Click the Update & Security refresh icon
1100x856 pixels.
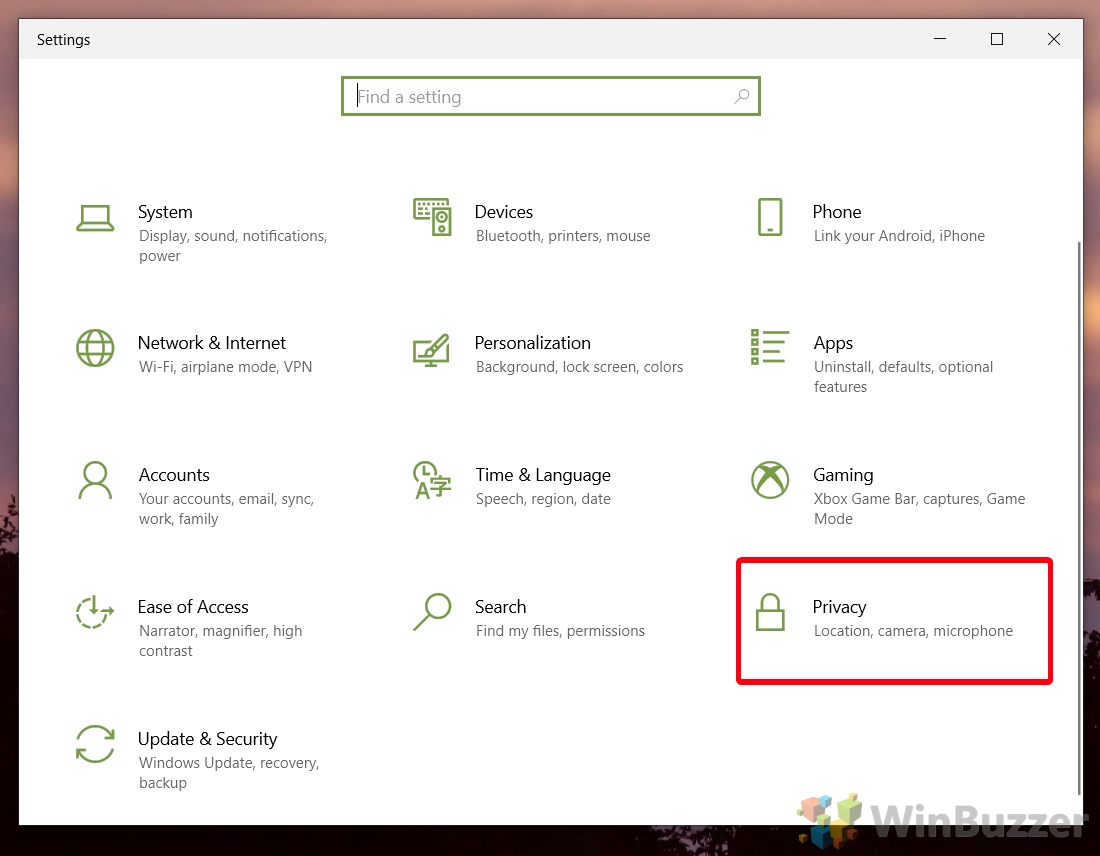click(95, 744)
